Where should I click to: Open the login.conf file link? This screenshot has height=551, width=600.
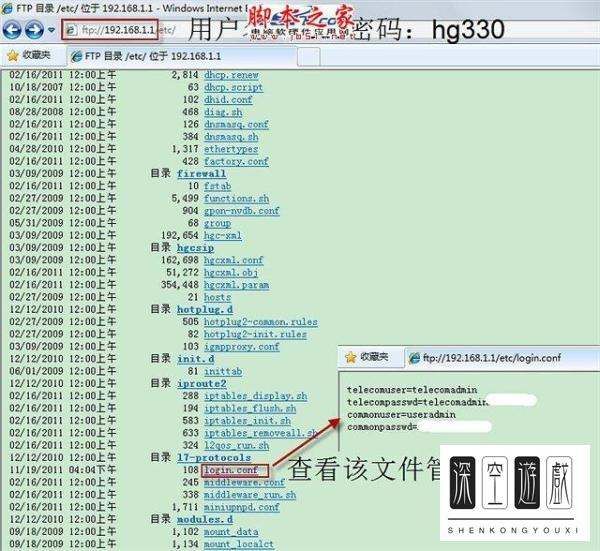(x=232, y=470)
